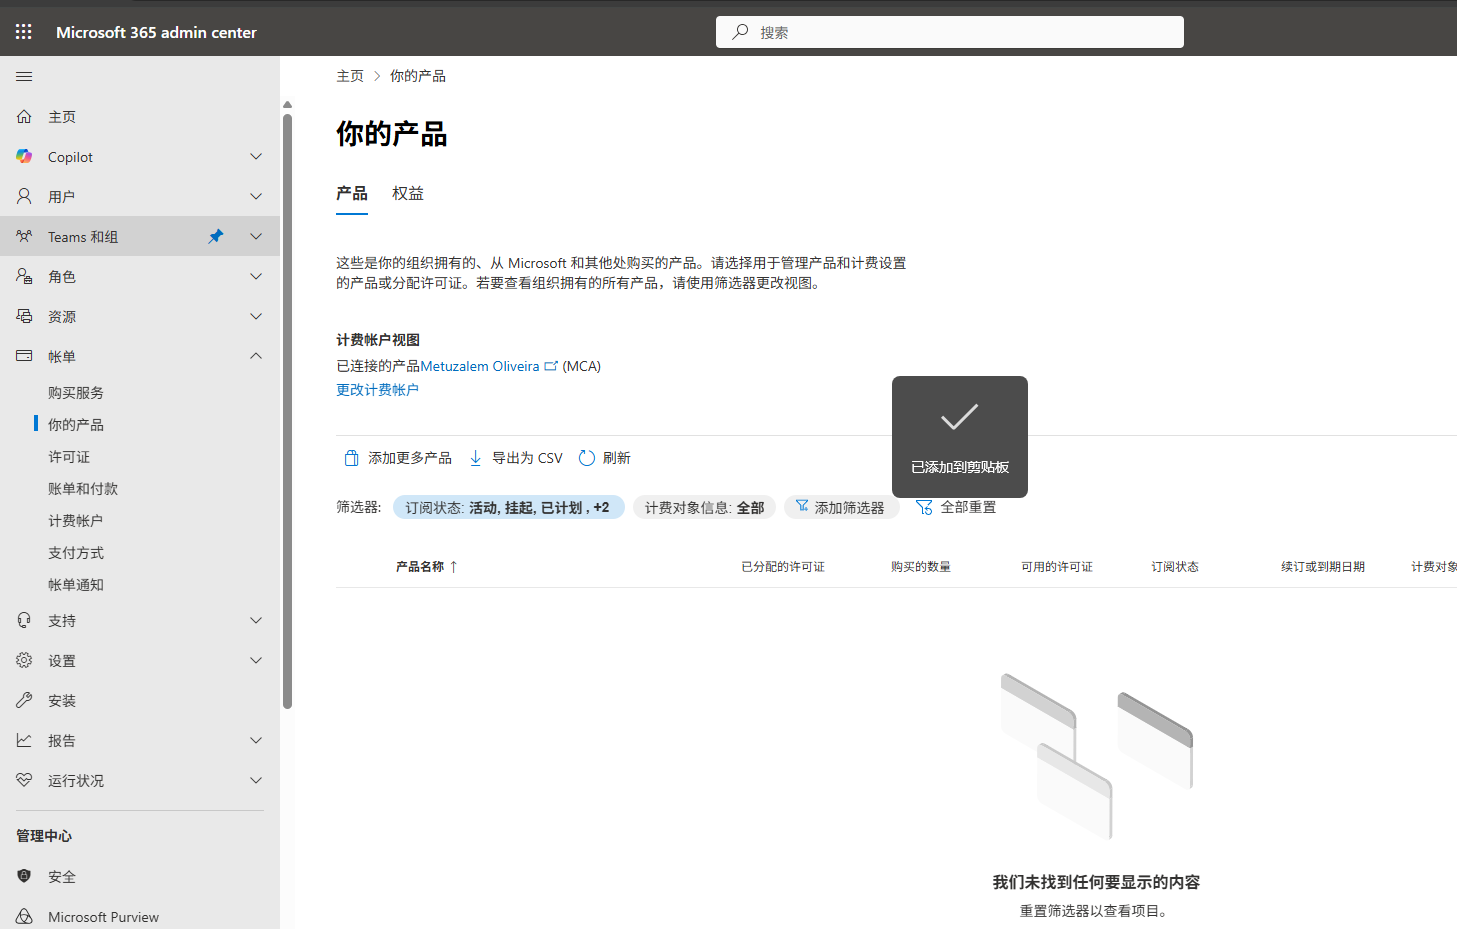Click the Microsoft 365 admin center title

(156, 32)
